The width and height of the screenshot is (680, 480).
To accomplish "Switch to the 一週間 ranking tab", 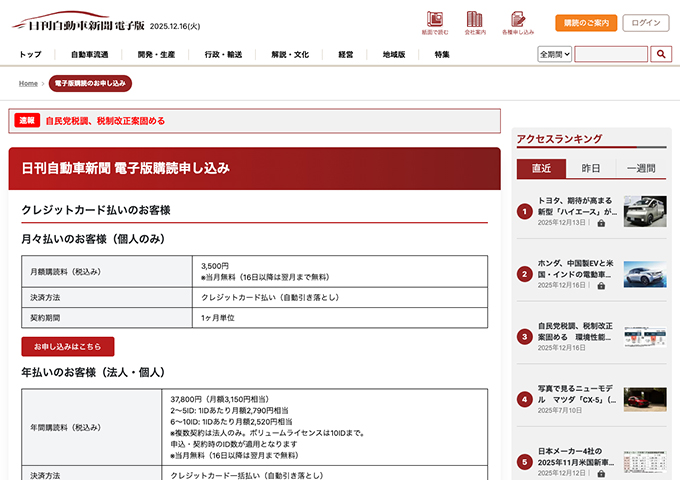I will 641,168.
